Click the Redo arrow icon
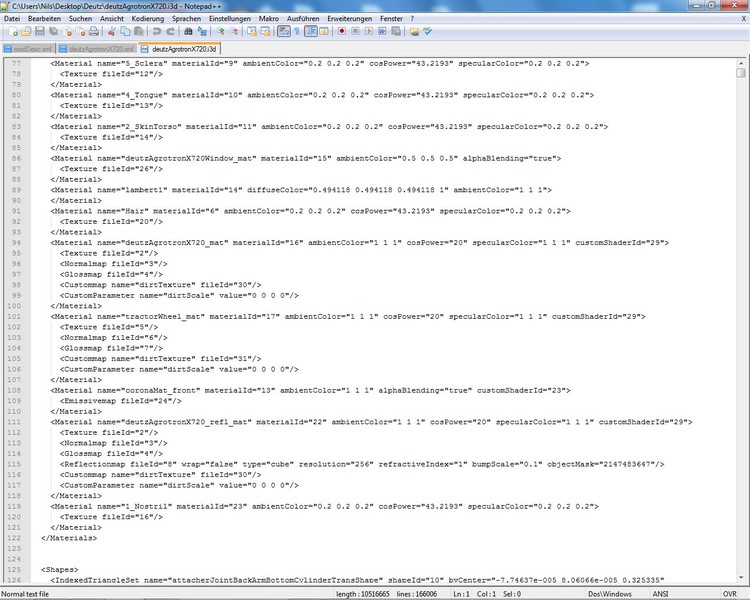Image resolution: width=750 pixels, height=600 pixels. click(170, 32)
